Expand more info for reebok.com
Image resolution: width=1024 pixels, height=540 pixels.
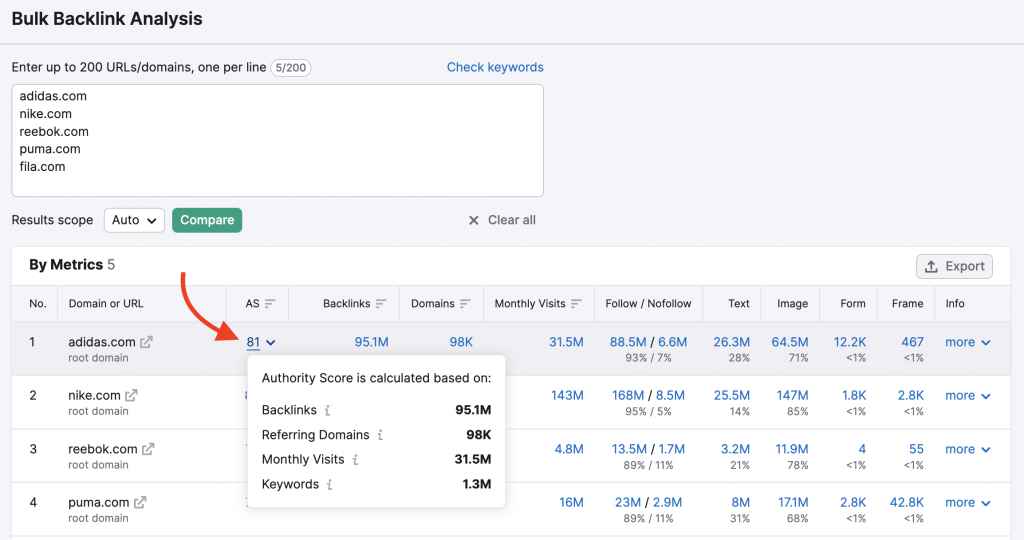(x=968, y=449)
